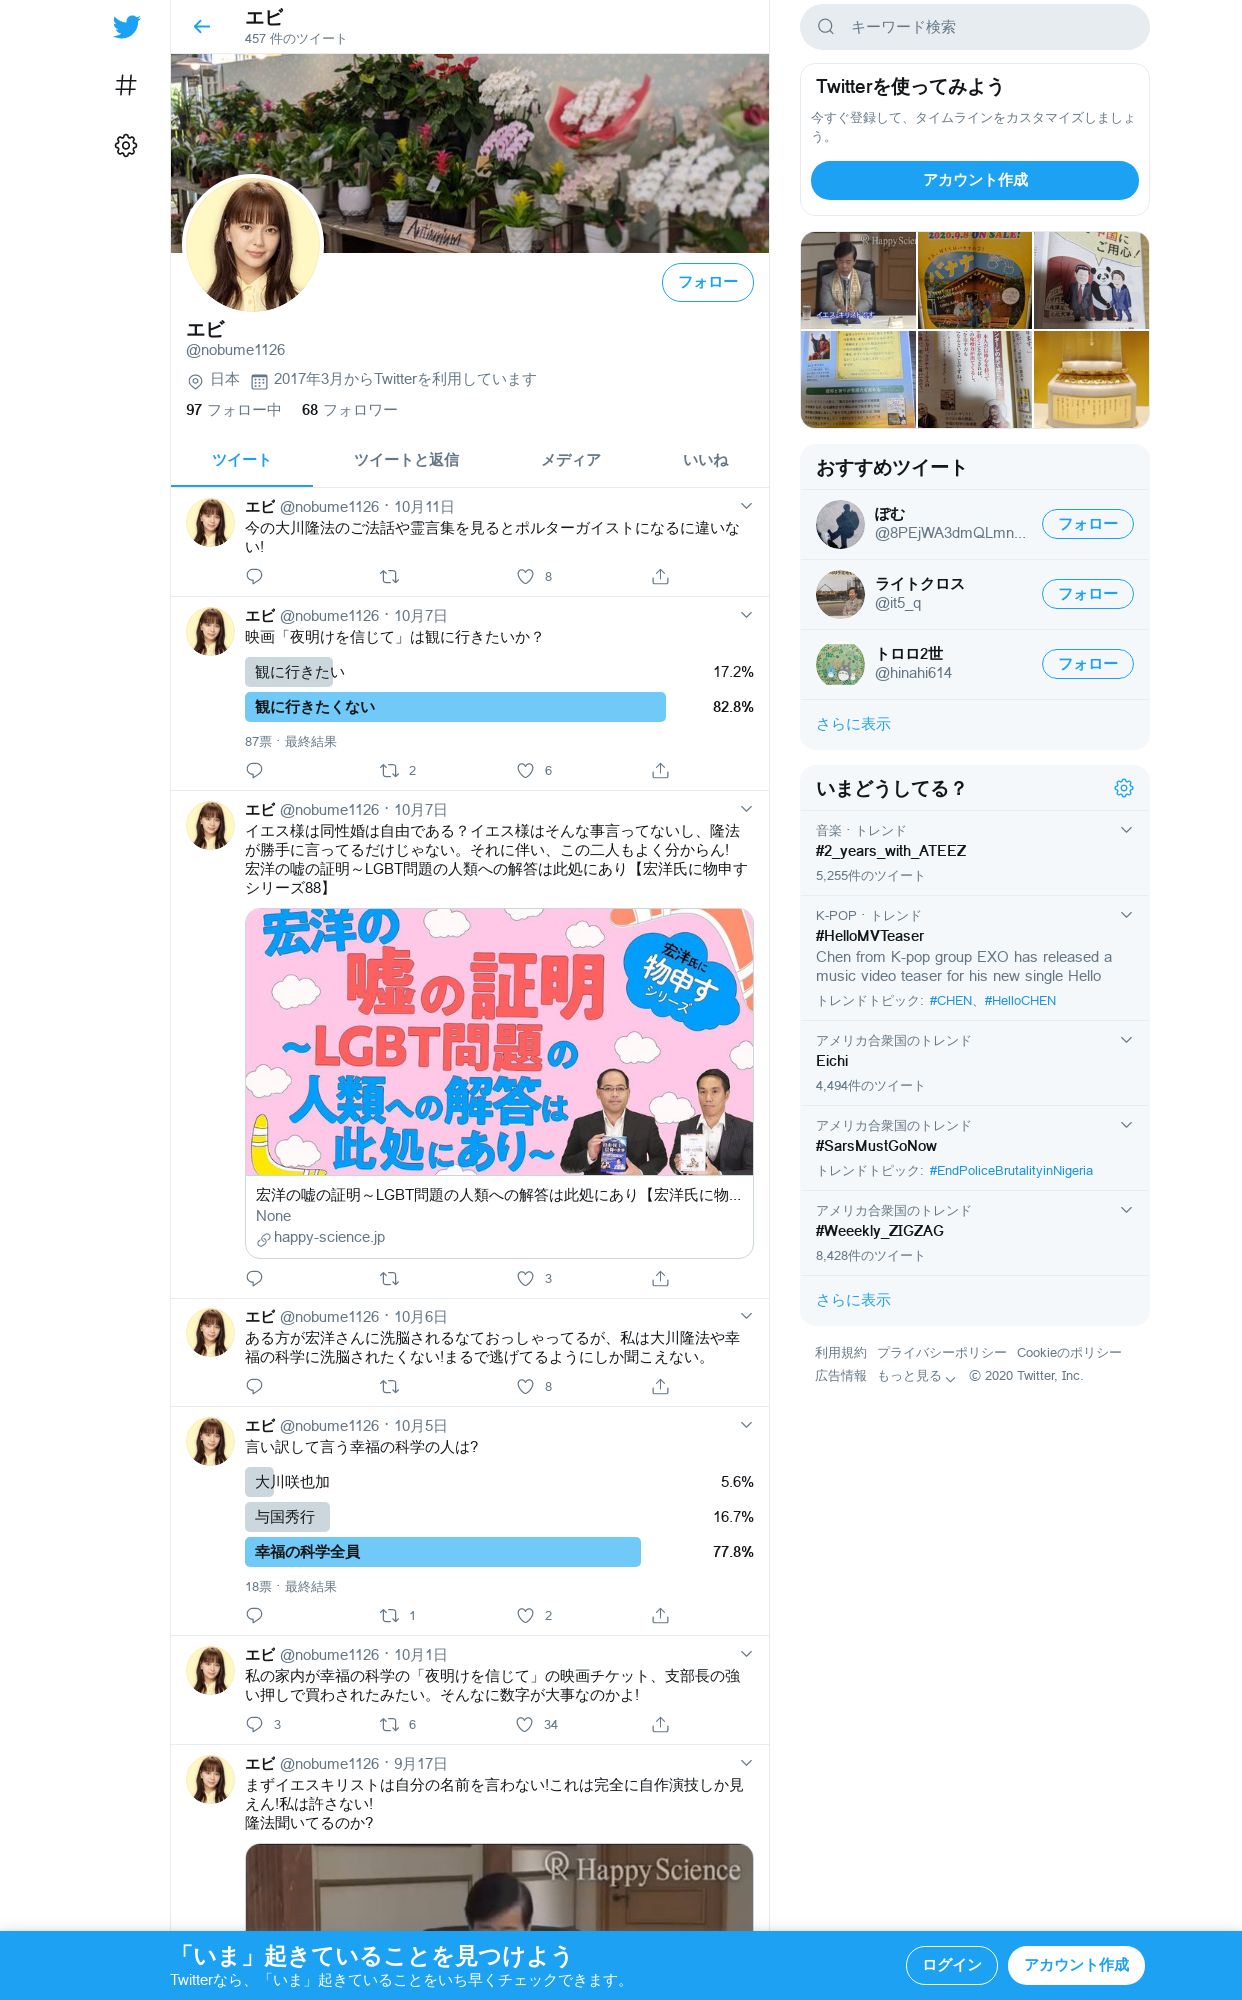Open the sidebar settings gear
Screen dimensions: 1242x2000
point(126,146)
